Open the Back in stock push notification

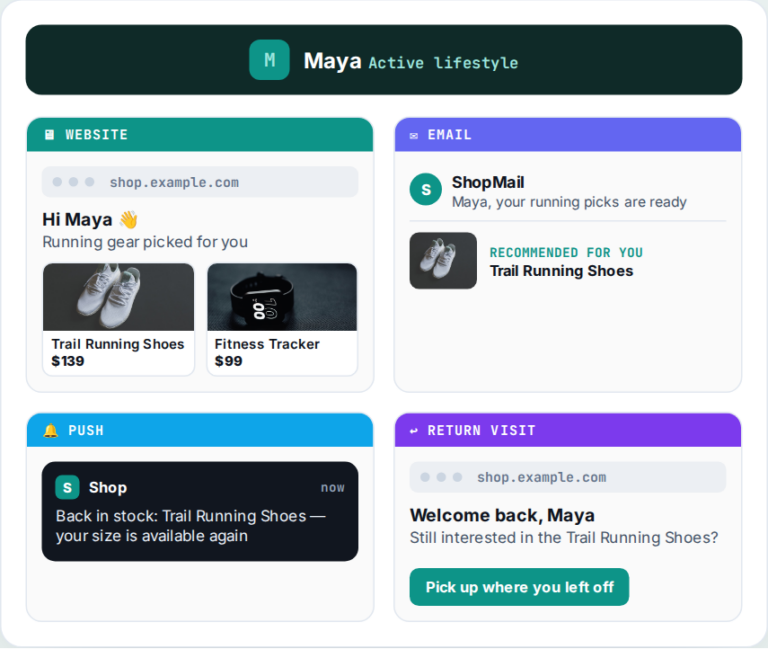[200, 511]
